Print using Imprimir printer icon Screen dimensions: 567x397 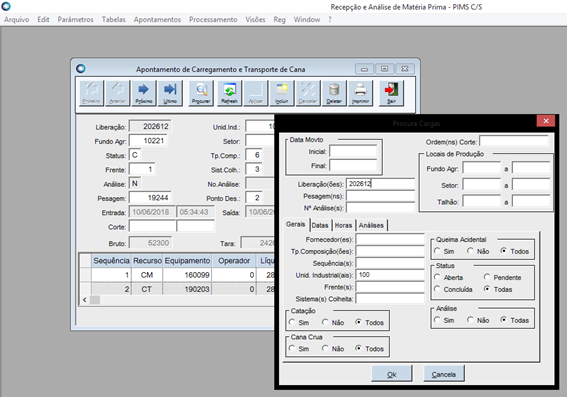click(x=361, y=93)
